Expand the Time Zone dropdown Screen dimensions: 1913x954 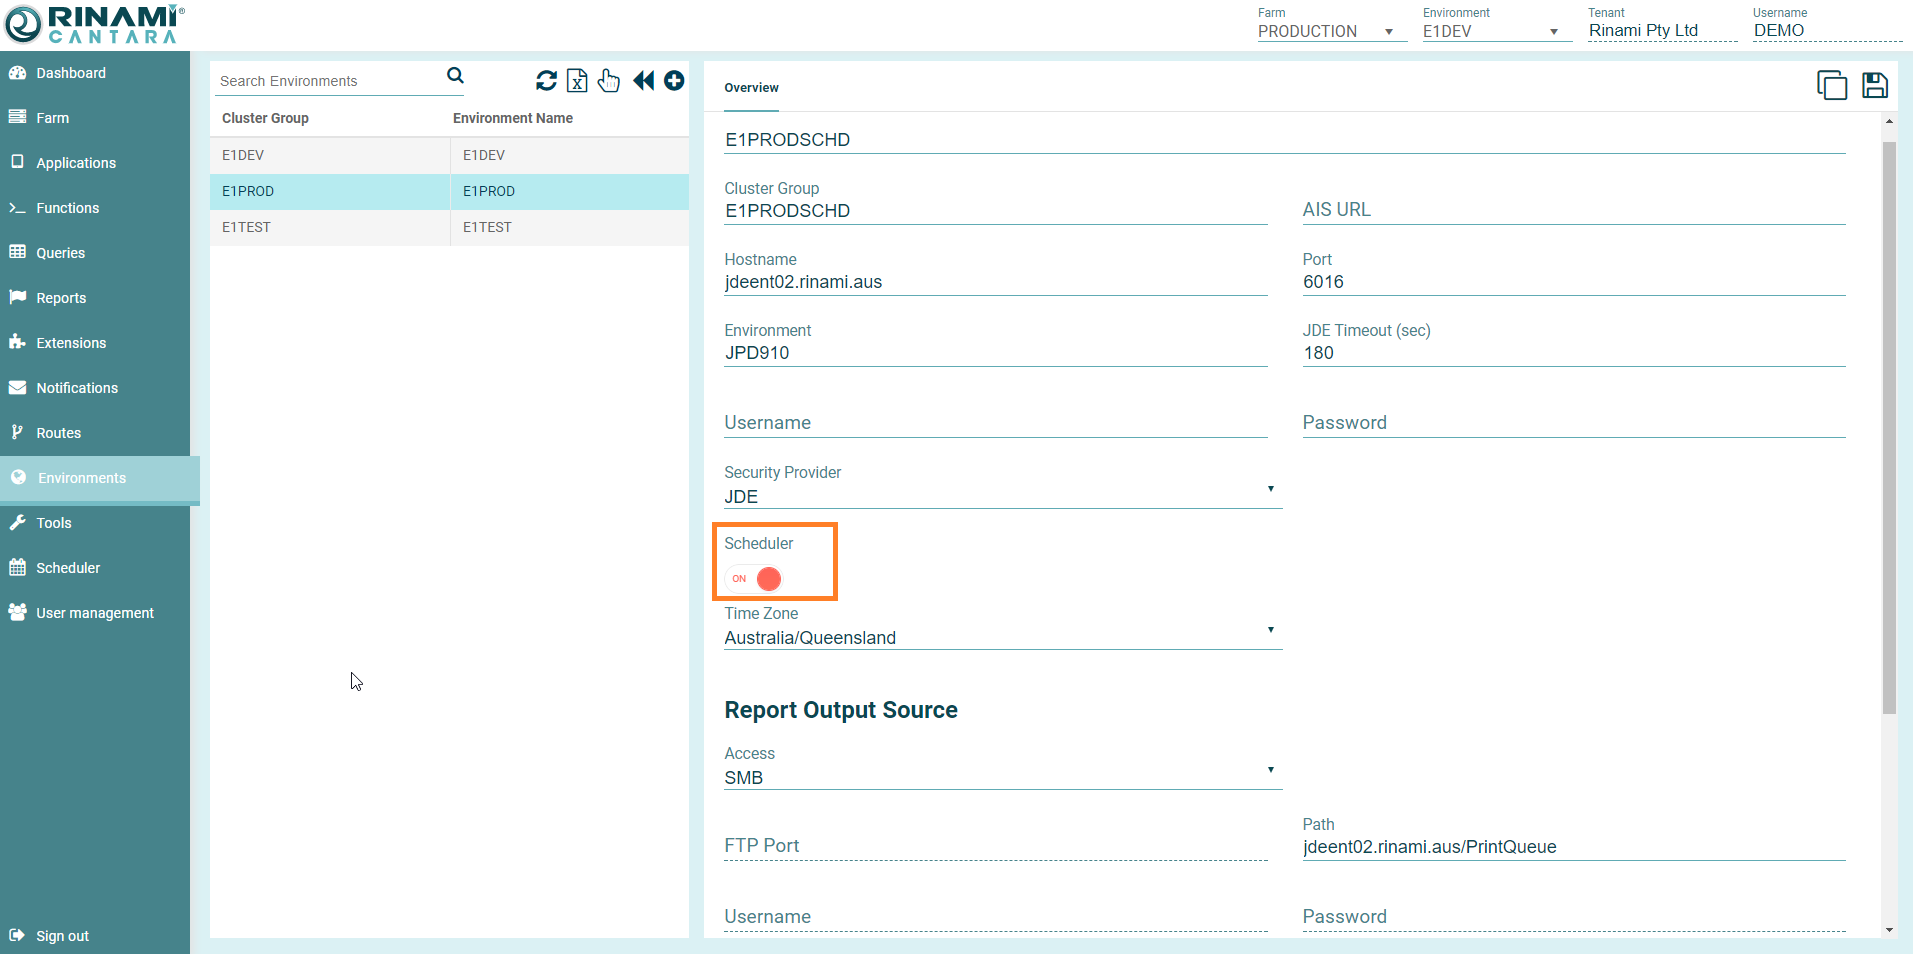point(1002,637)
